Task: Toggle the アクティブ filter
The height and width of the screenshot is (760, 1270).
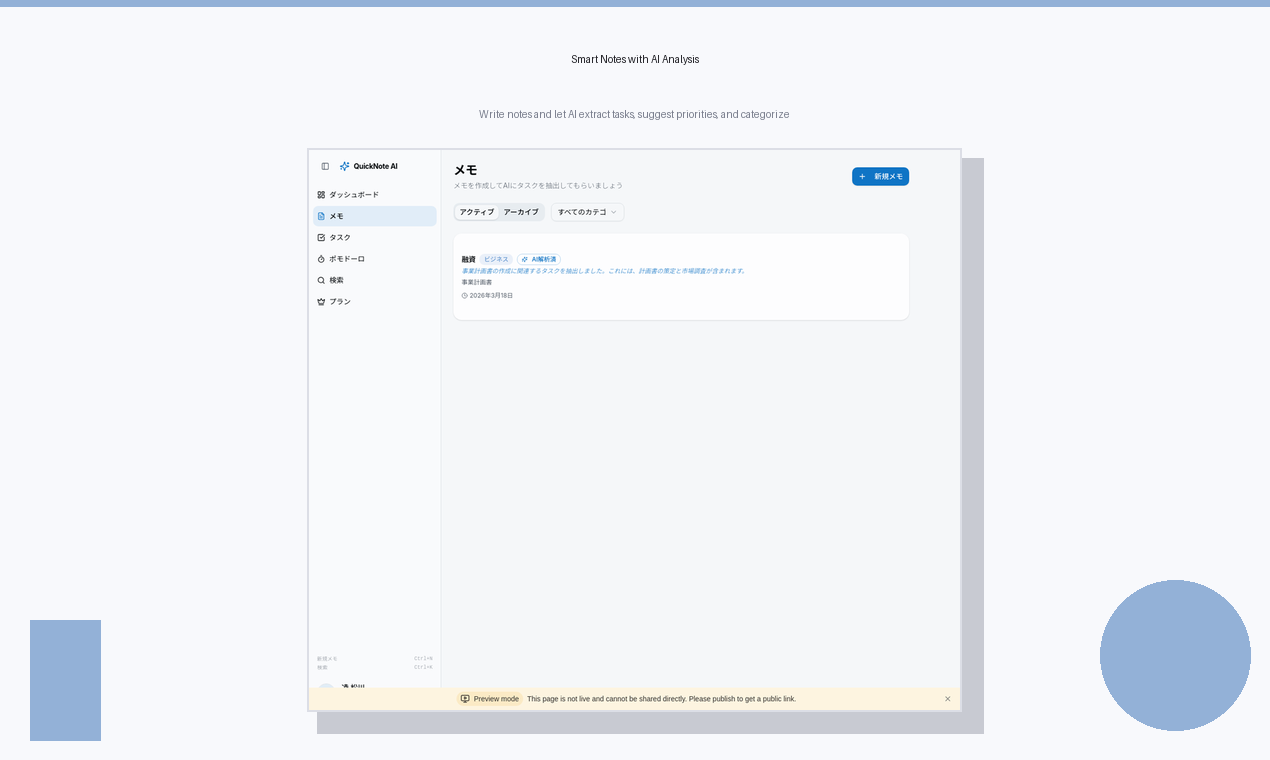Action: [x=476, y=212]
